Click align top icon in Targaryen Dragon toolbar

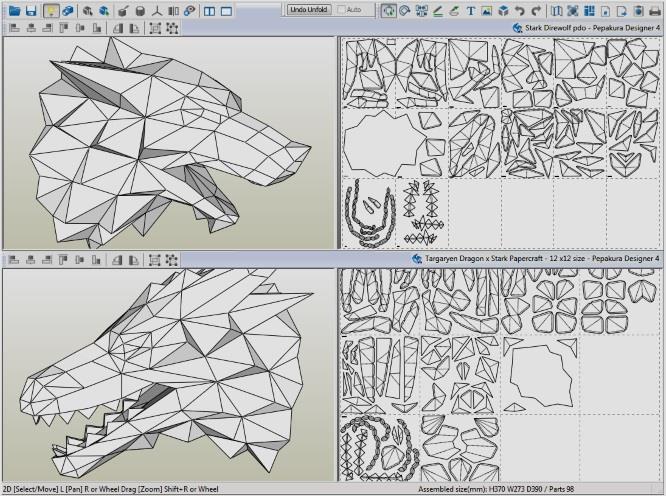click(63, 259)
